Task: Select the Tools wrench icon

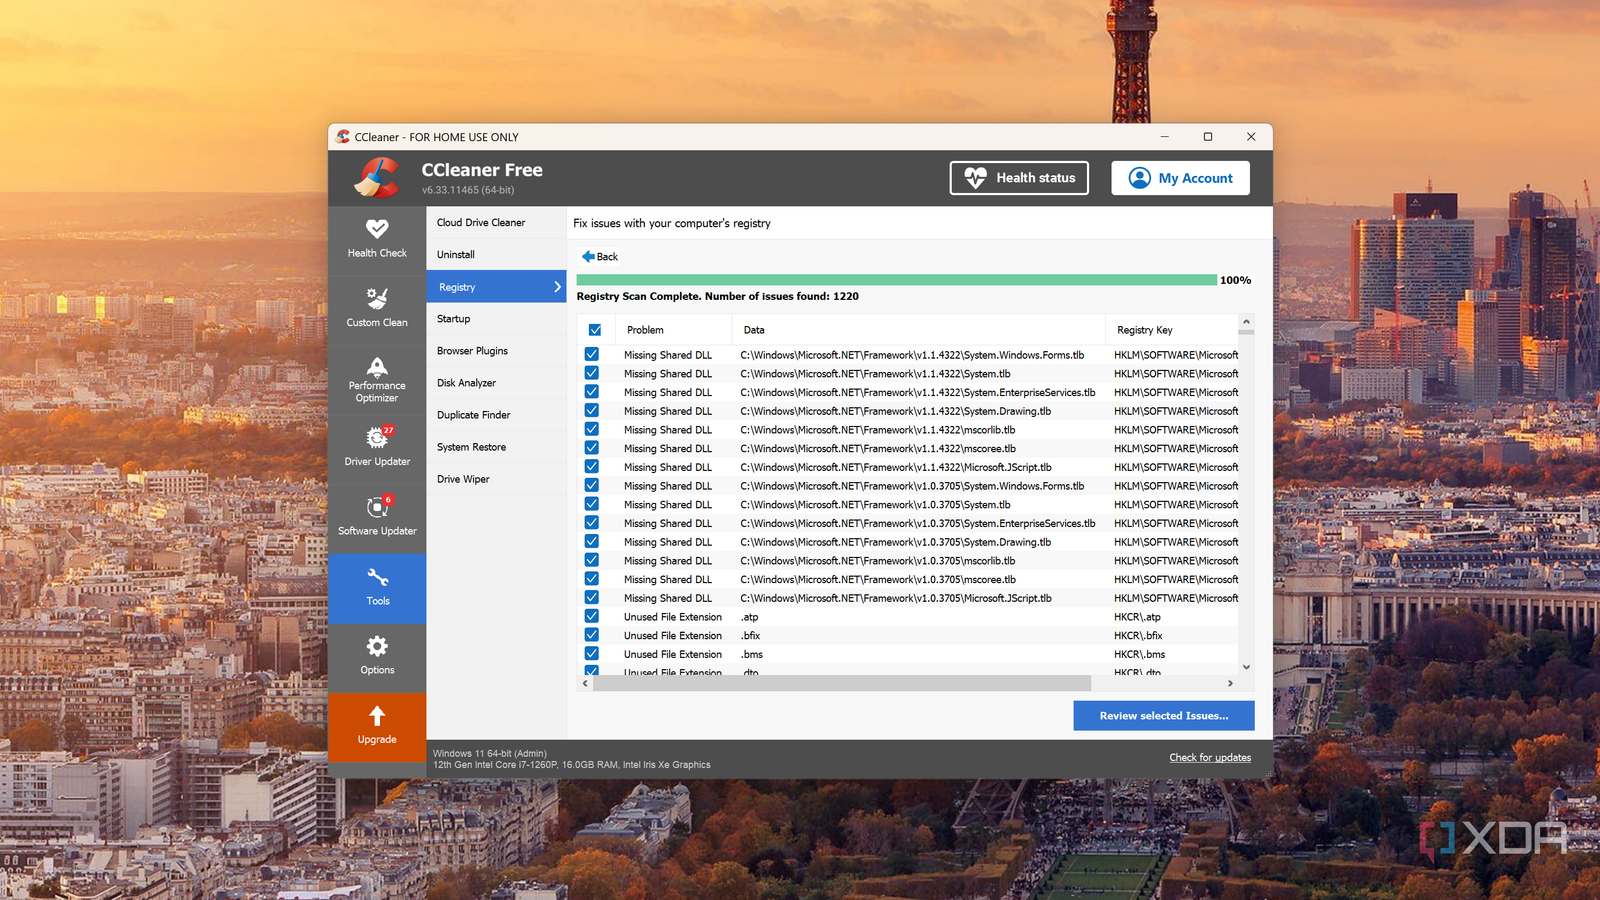Action: 377,577
